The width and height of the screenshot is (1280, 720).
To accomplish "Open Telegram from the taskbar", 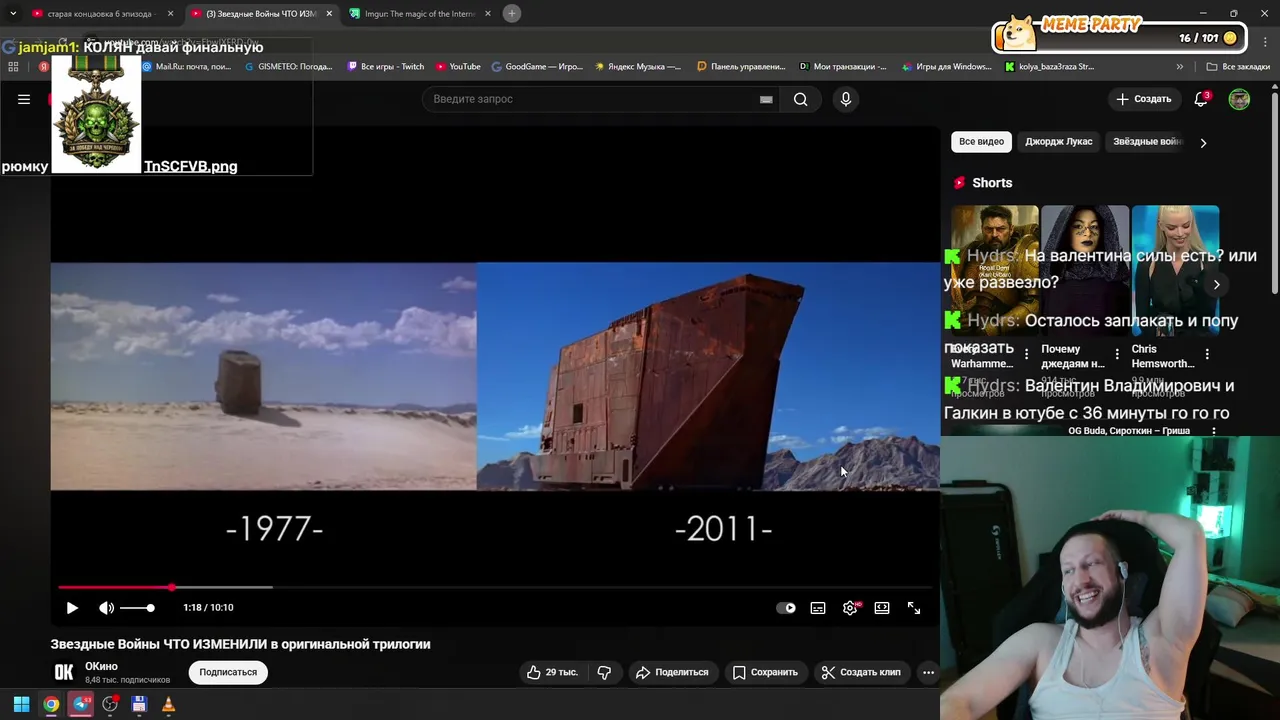I will (x=81, y=704).
